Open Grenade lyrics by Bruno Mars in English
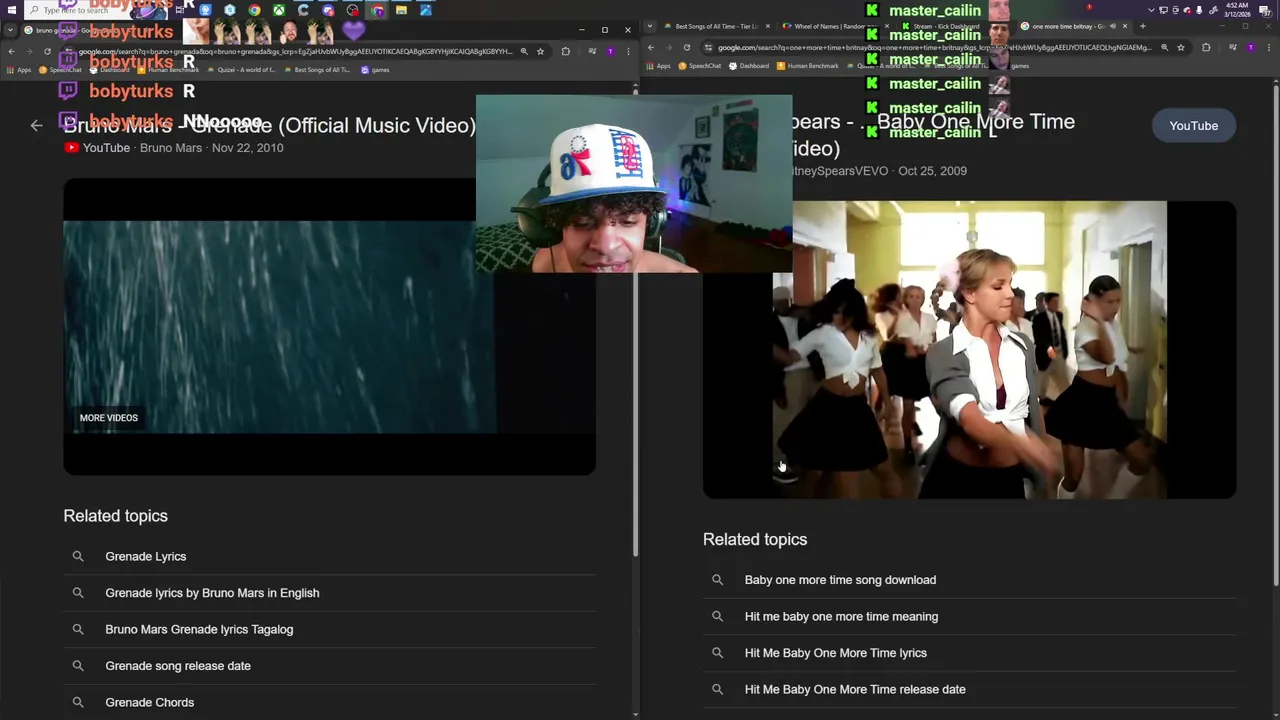1280x720 pixels. (x=212, y=593)
